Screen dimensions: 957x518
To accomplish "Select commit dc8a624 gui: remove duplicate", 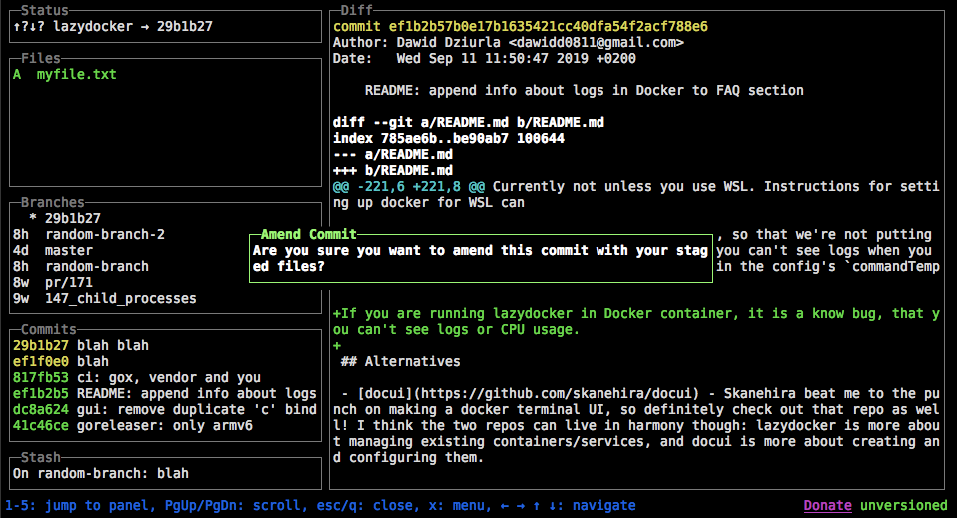I will [165, 409].
